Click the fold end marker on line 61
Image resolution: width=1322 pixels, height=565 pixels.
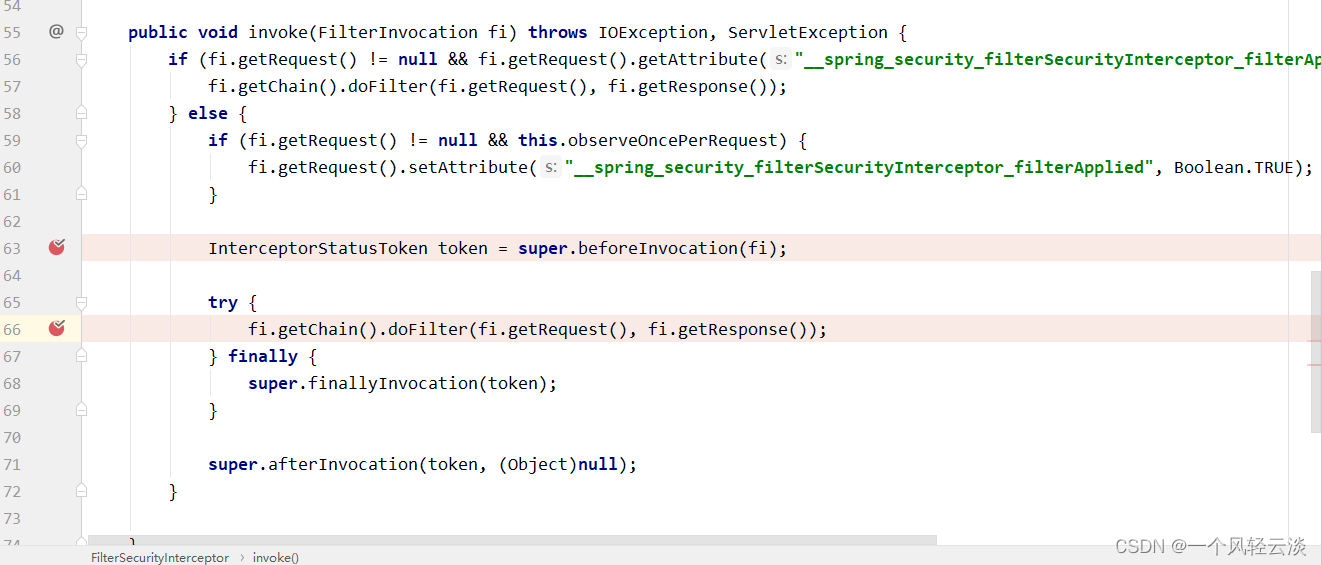pyautogui.click(x=82, y=195)
